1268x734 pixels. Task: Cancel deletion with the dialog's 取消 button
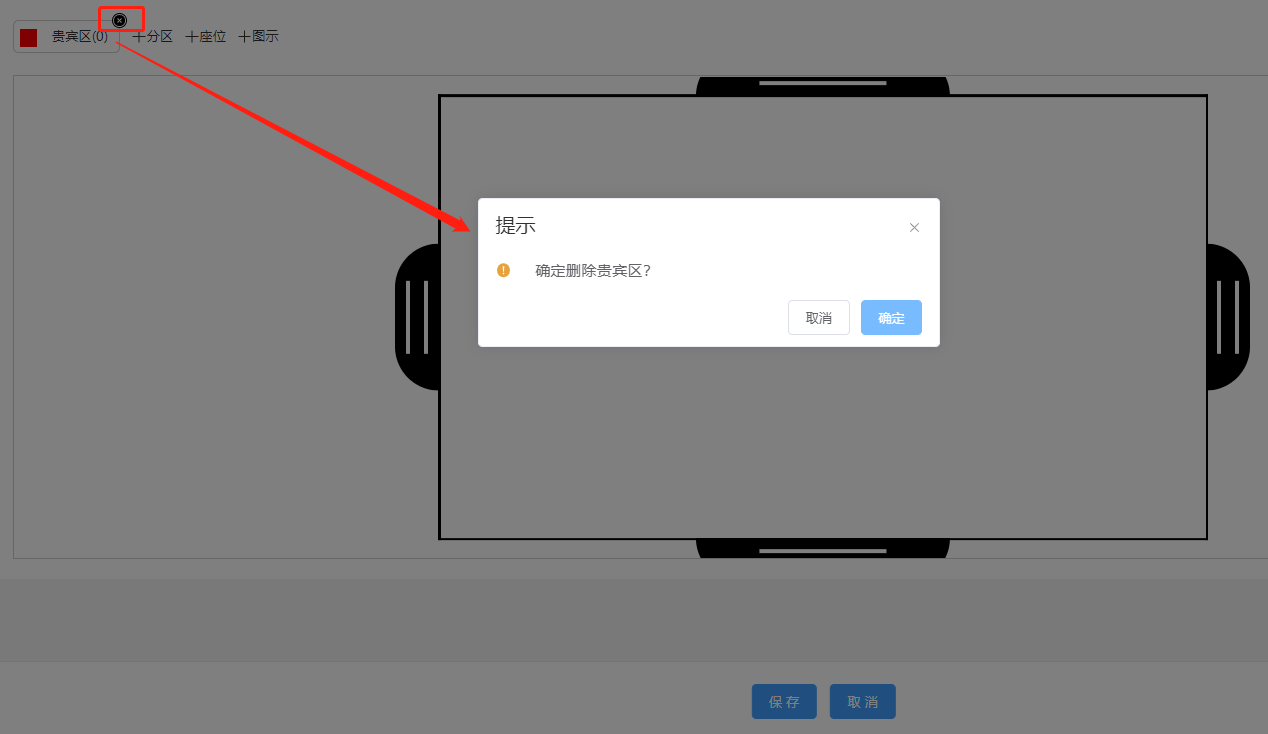coord(818,318)
